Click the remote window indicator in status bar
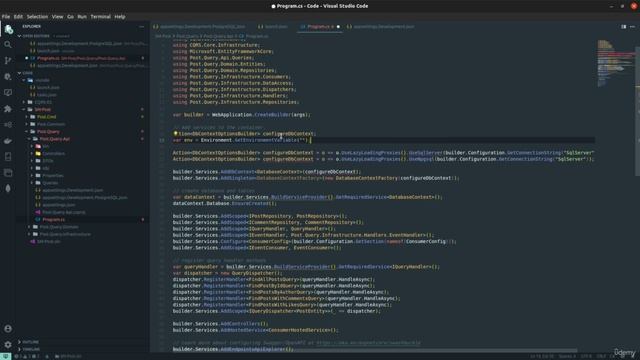 [x=5, y=356]
